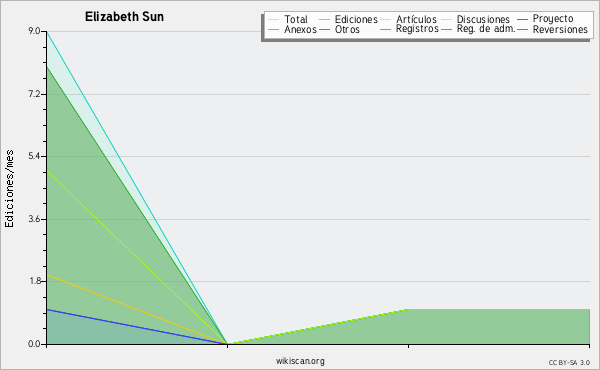Click the 7.2 y-axis value
Image resolution: width=600 pixels, height=370 pixels.
34,94
